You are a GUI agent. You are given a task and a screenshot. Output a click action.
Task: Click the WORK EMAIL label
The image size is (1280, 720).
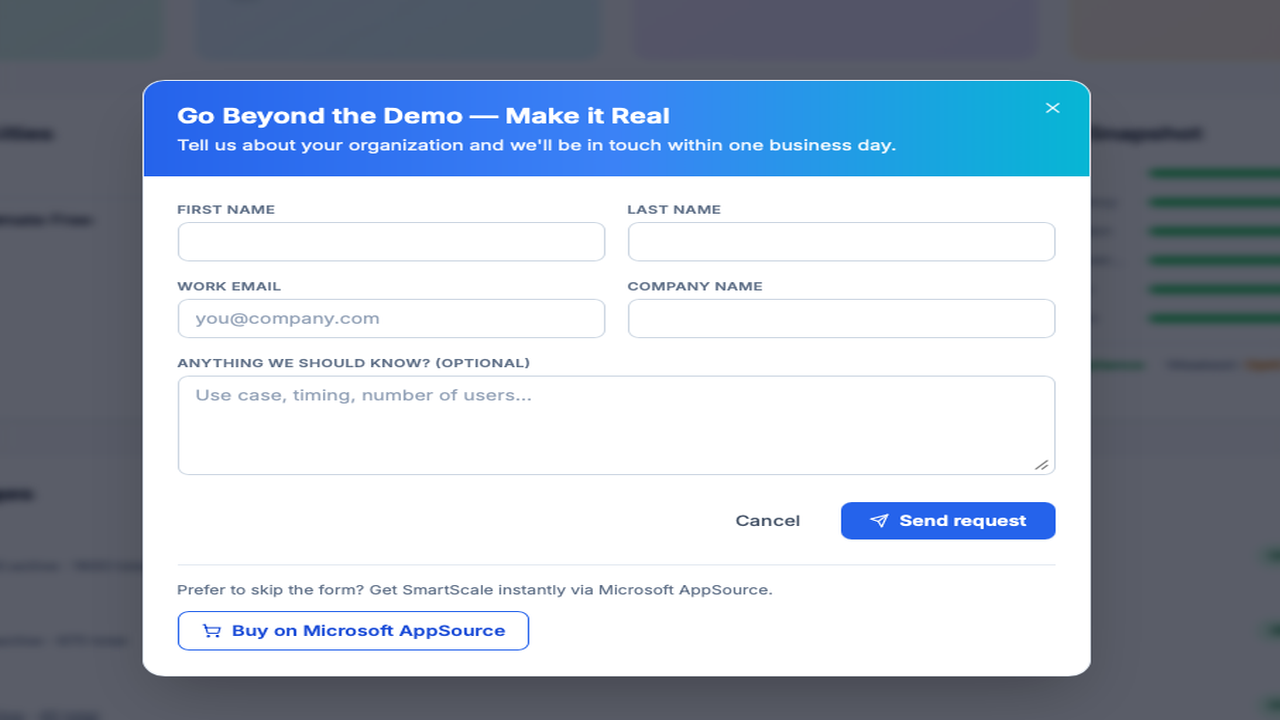[229, 286]
